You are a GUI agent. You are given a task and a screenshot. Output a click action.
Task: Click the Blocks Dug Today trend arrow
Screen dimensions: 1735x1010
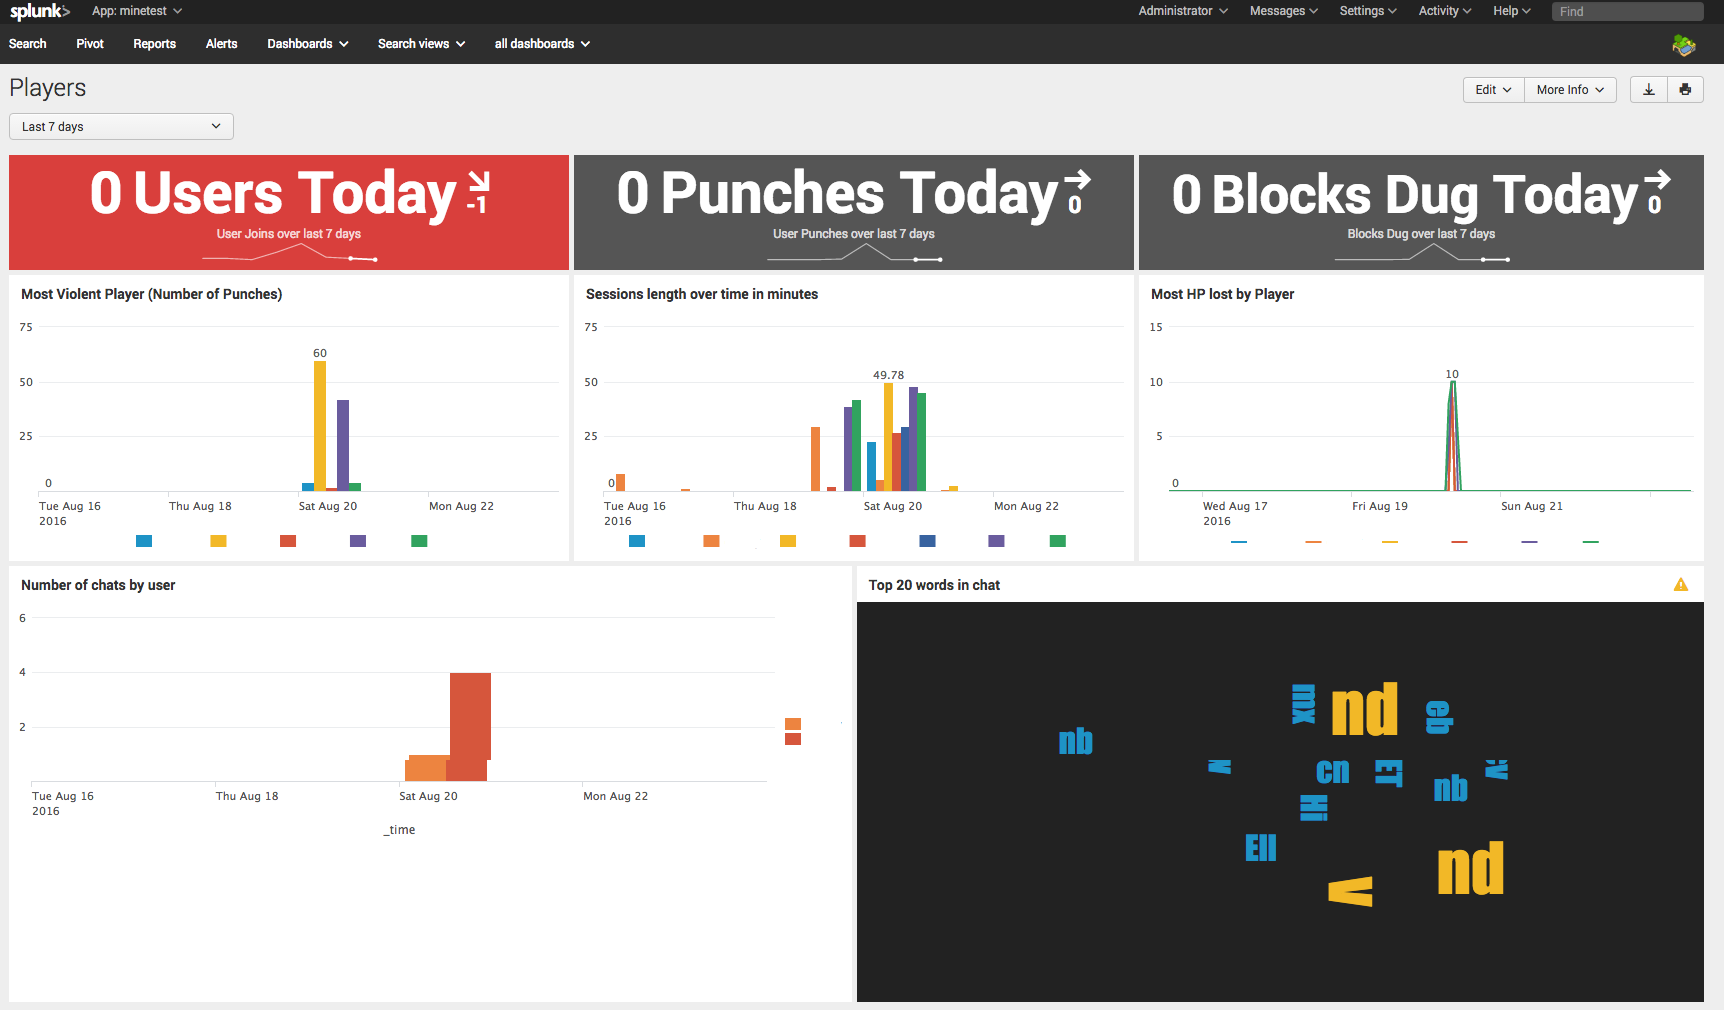[x=1657, y=180]
